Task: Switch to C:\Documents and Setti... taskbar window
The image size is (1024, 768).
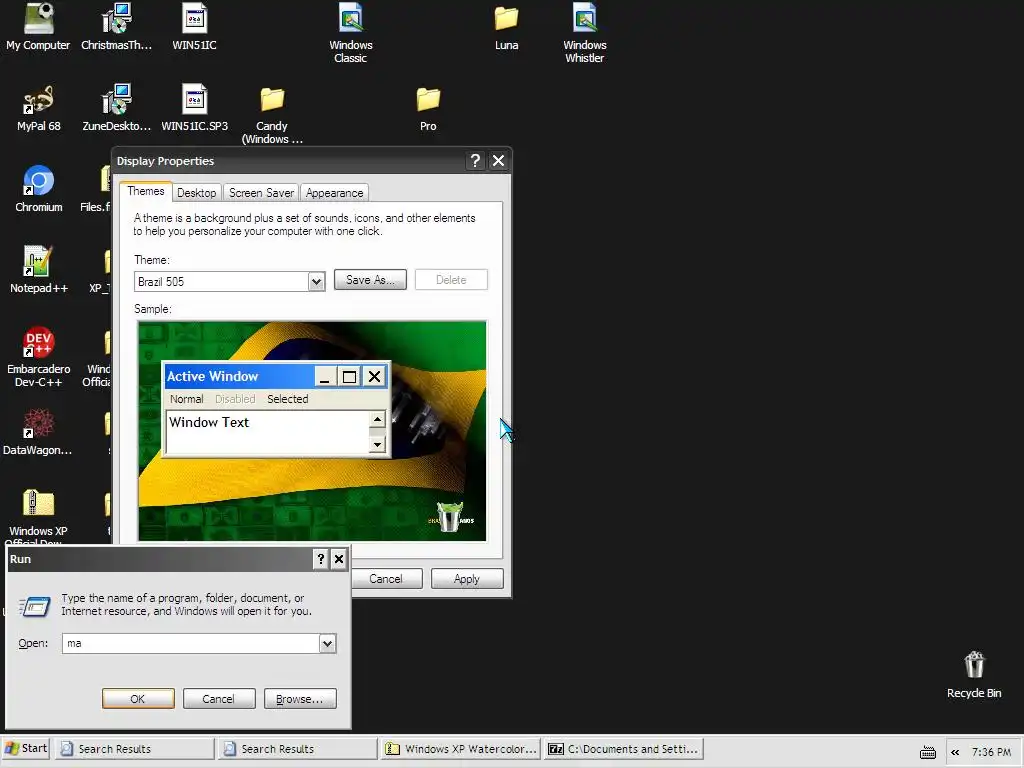Action: pos(624,748)
